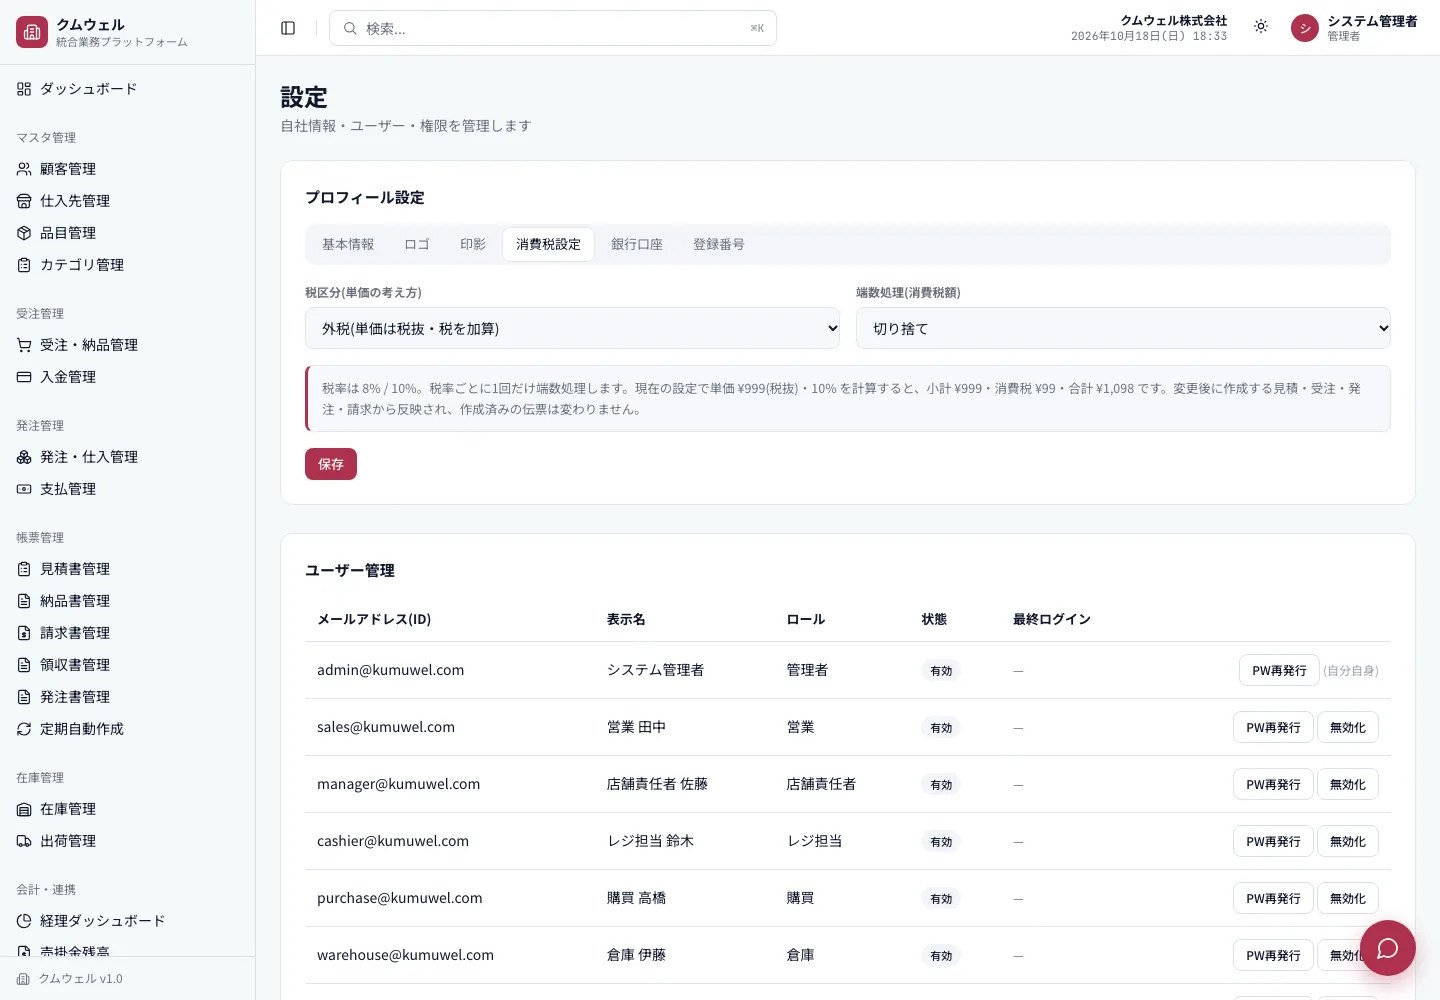Open 見積書管理 in the sidebar
The width and height of the screenshot is (1440, 1000).
(x=127, y=569)
